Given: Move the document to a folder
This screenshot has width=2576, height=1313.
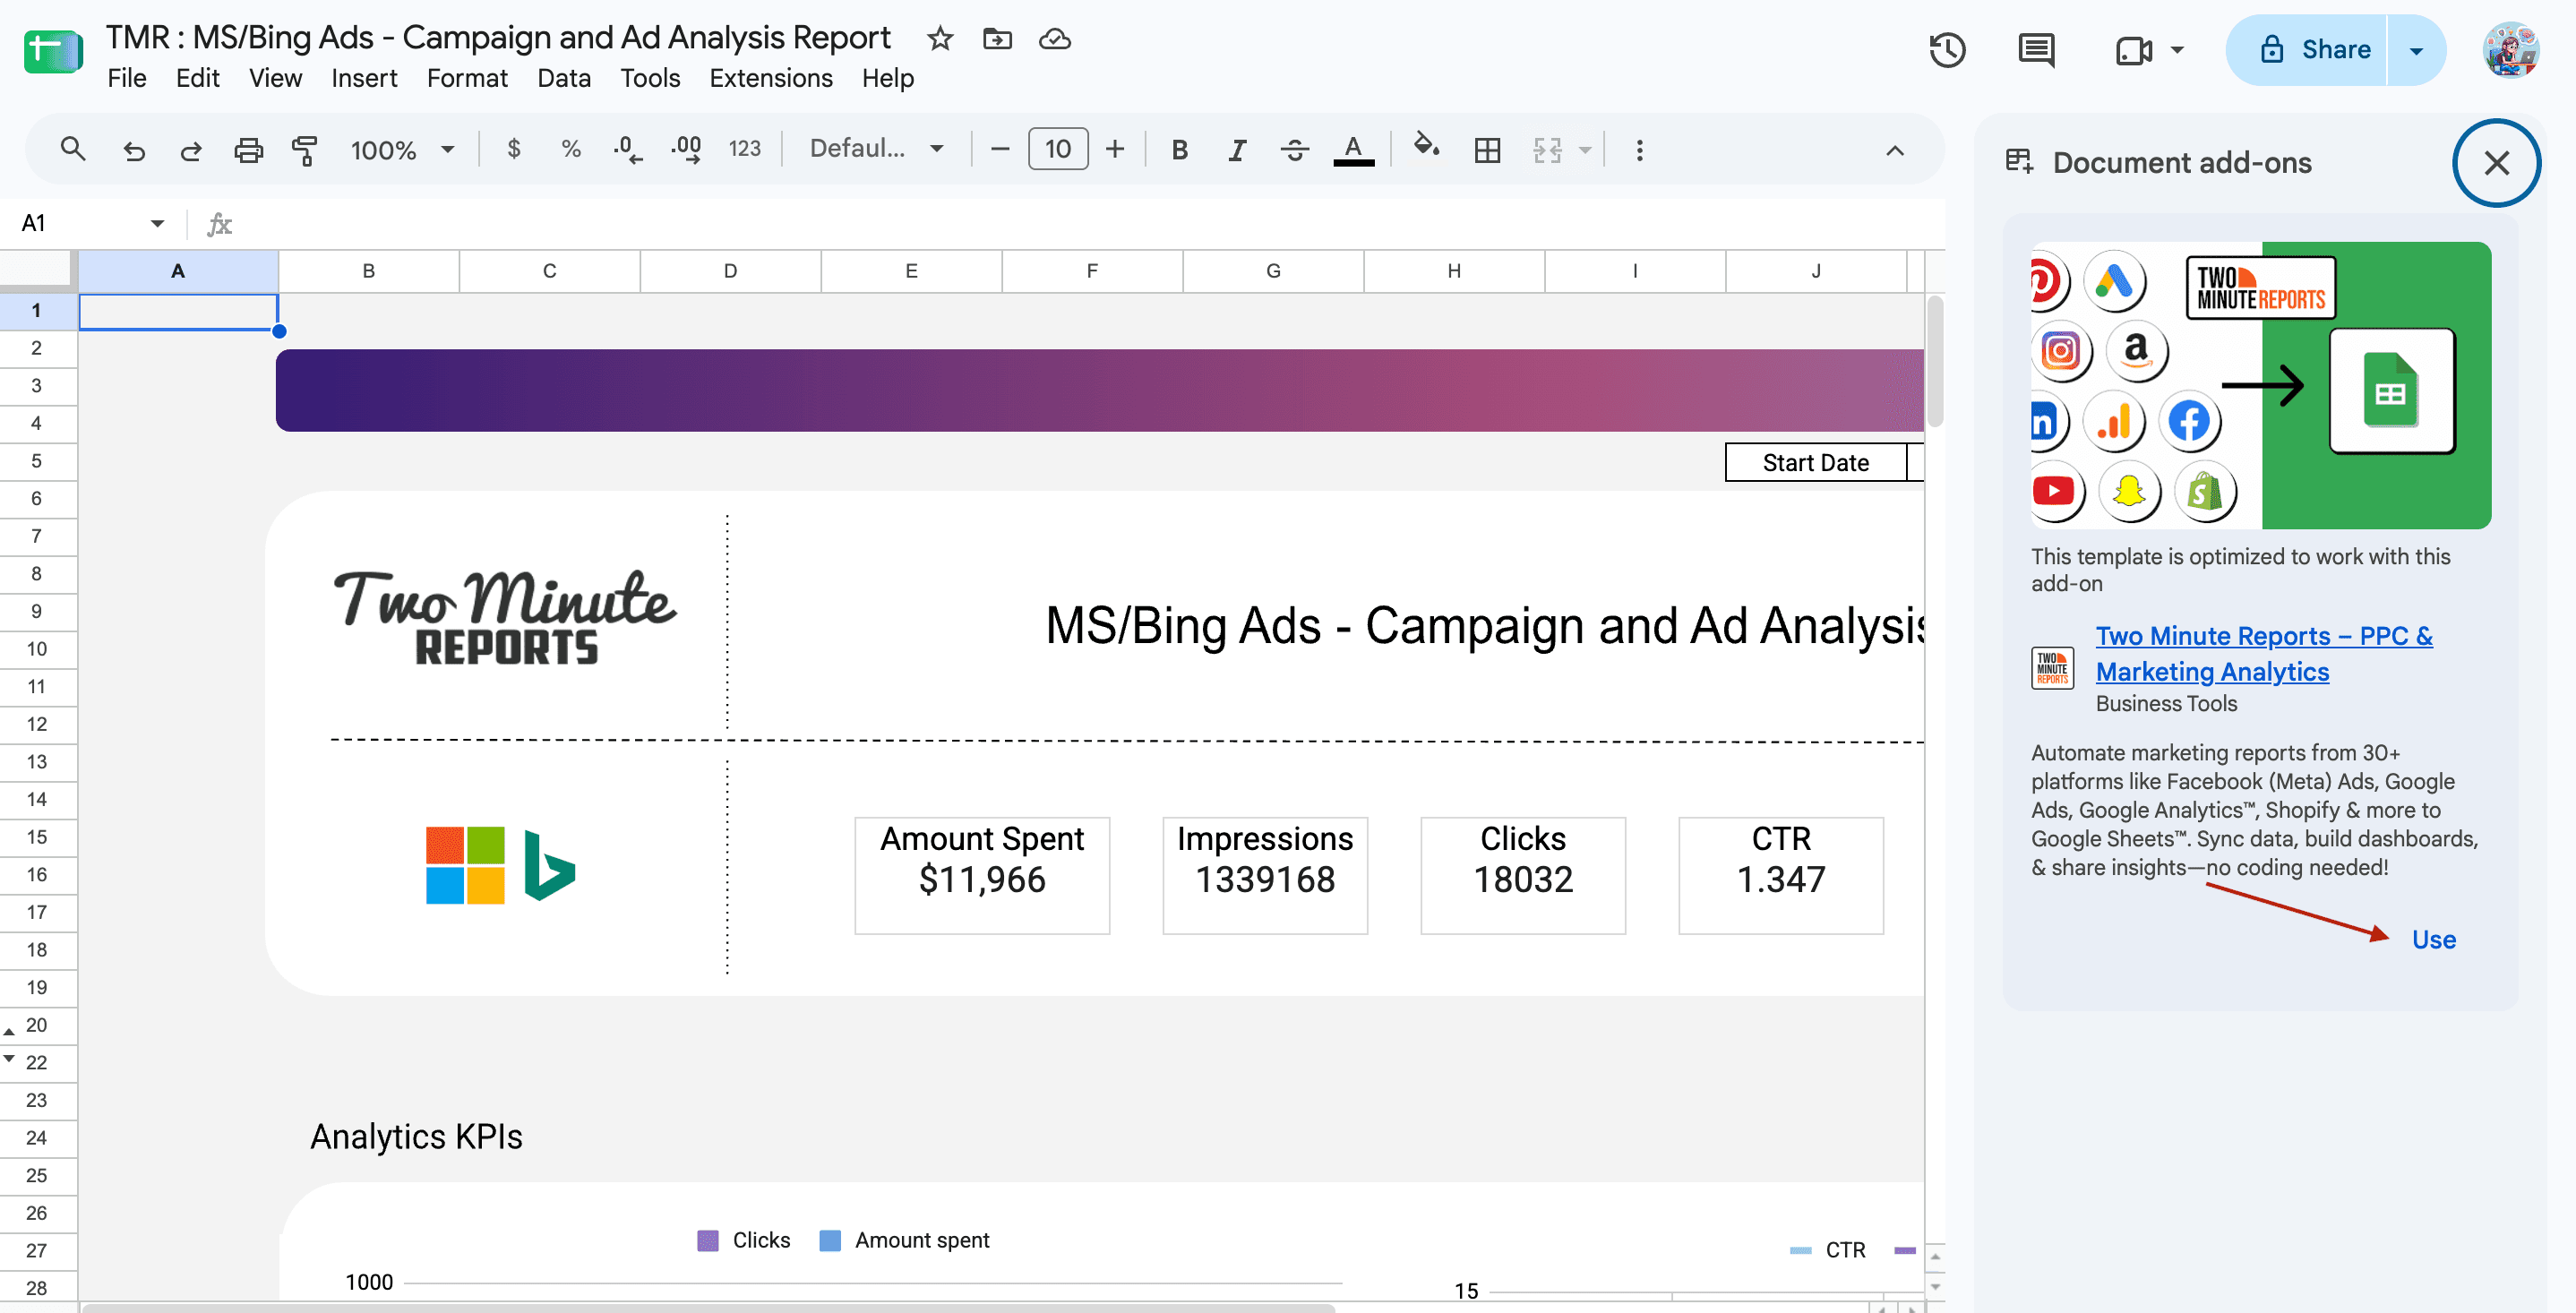Looking at the screenshot, I should (997, 39).
